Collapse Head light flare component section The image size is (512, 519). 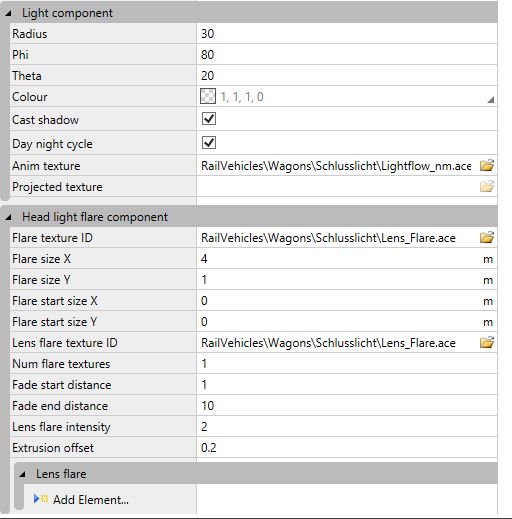(x=8, y=217)
